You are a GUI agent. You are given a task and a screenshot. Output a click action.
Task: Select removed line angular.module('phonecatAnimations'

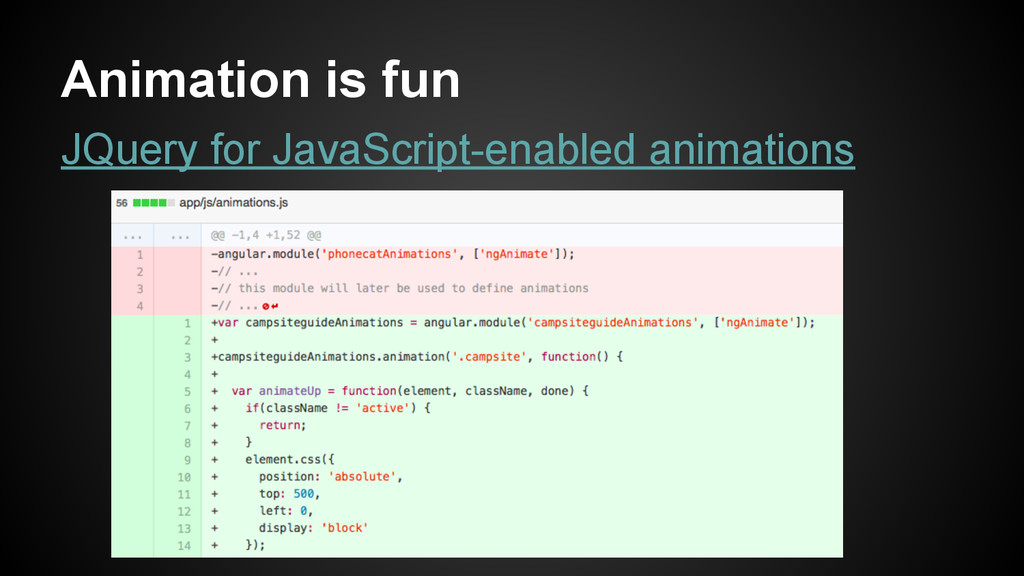coord(392,254)
